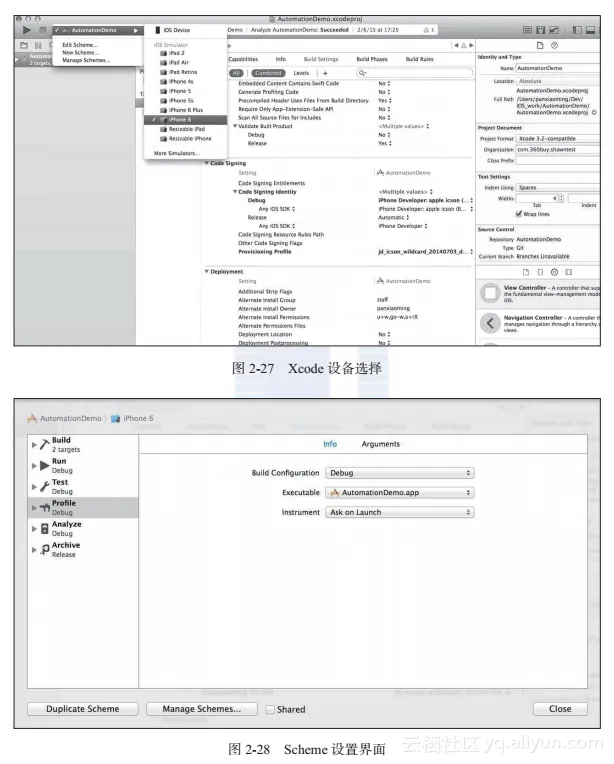Toggle the navigator pane visibility icon
This screenshot has height=764, width=614.
pyautogui.click(x=577, y=30)
